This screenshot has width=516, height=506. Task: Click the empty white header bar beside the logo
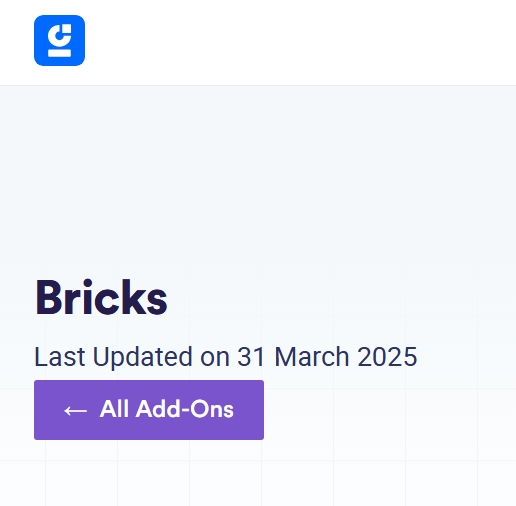click(x=300, y=42)
